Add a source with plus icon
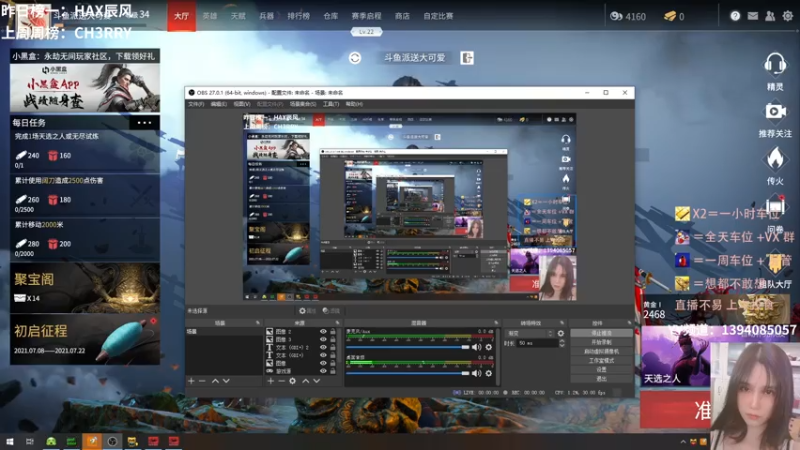 click(270, 381)
